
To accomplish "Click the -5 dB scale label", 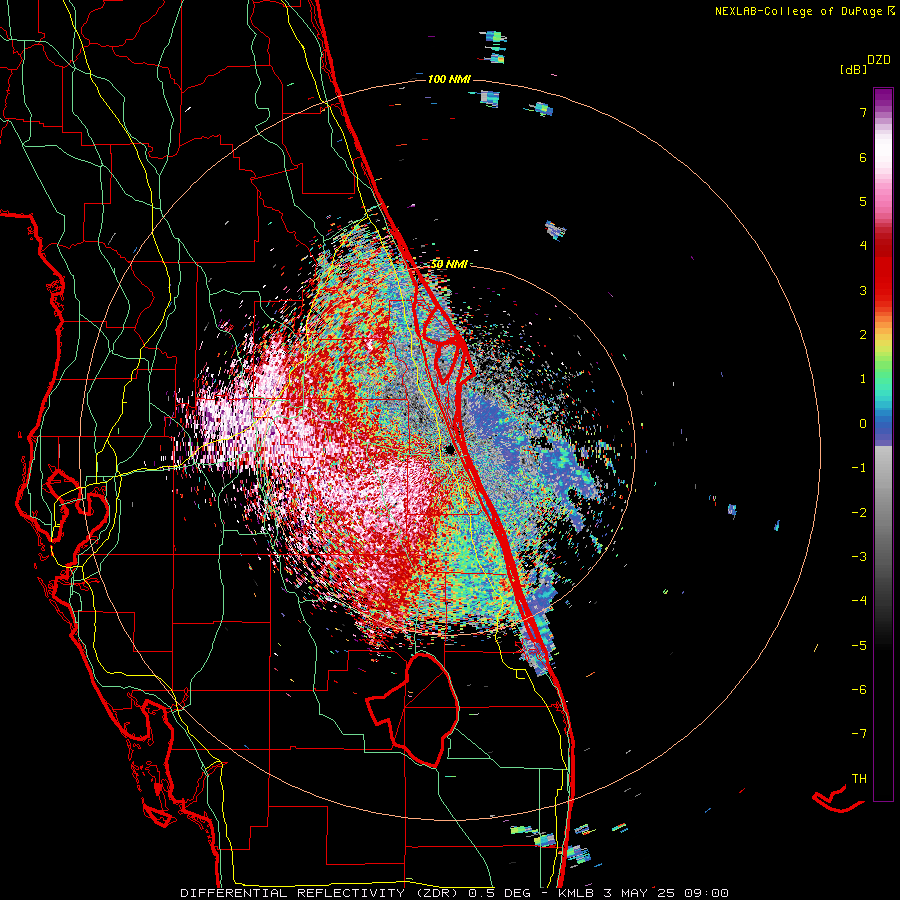I will pyautogui.click(x=859, y=645).
